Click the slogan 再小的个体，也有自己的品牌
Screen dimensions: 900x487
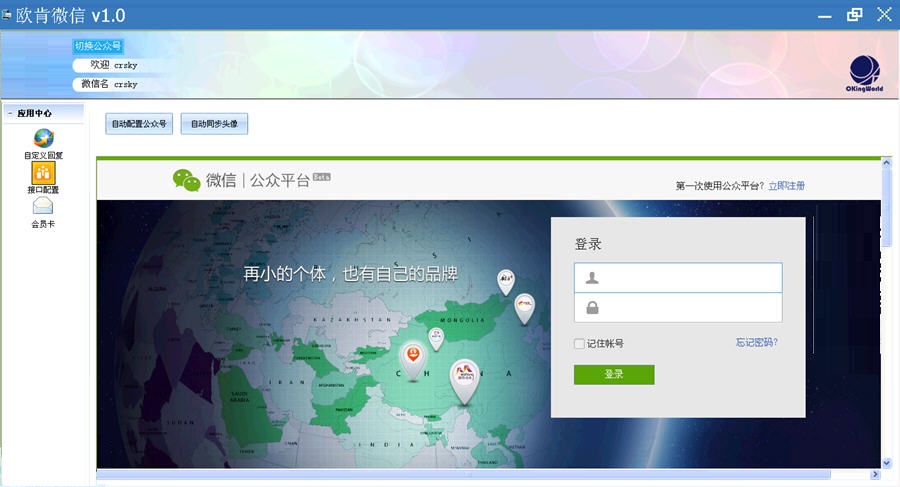pos(351,274)
